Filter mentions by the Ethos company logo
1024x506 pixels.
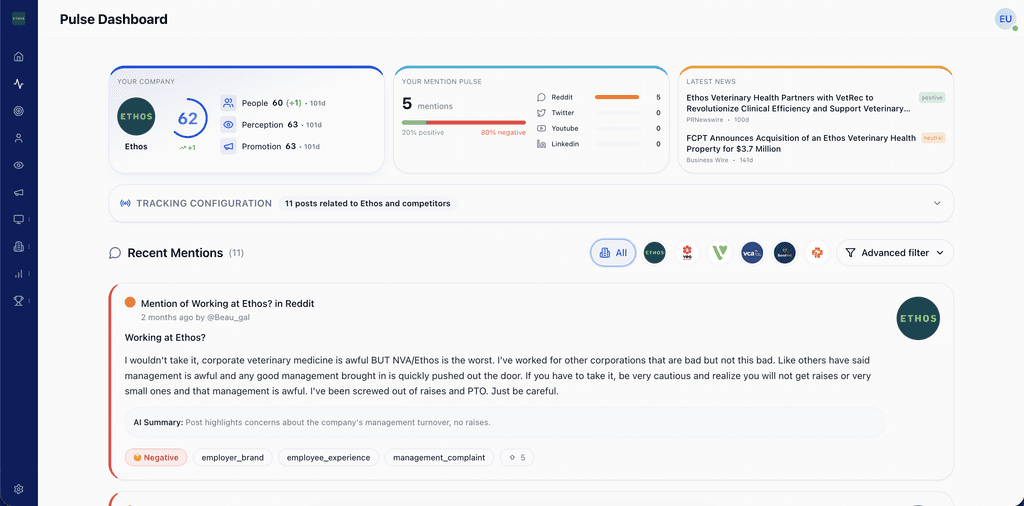[654, 253]
